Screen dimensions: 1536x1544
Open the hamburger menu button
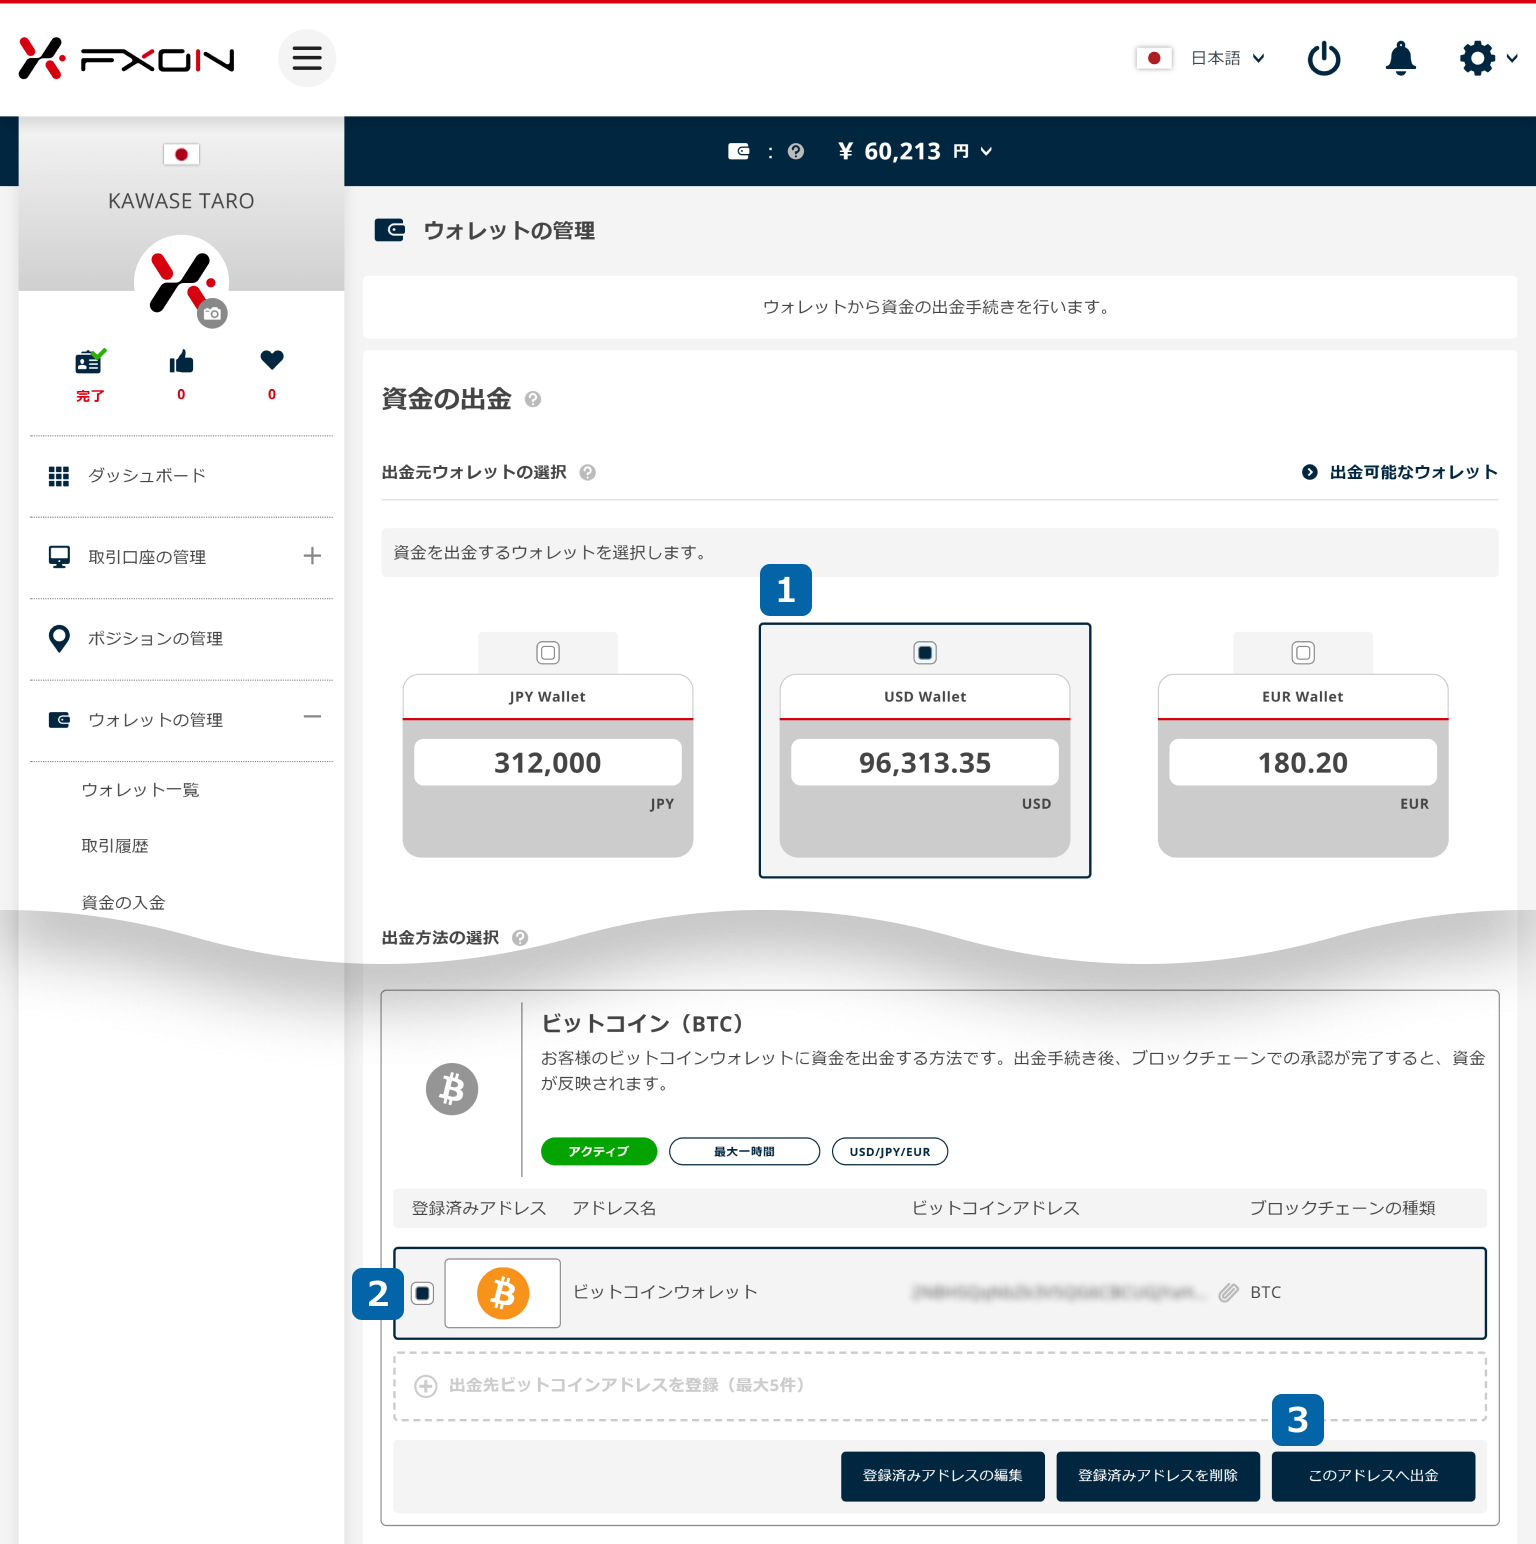pyautogui.click(x=307, y=58)
